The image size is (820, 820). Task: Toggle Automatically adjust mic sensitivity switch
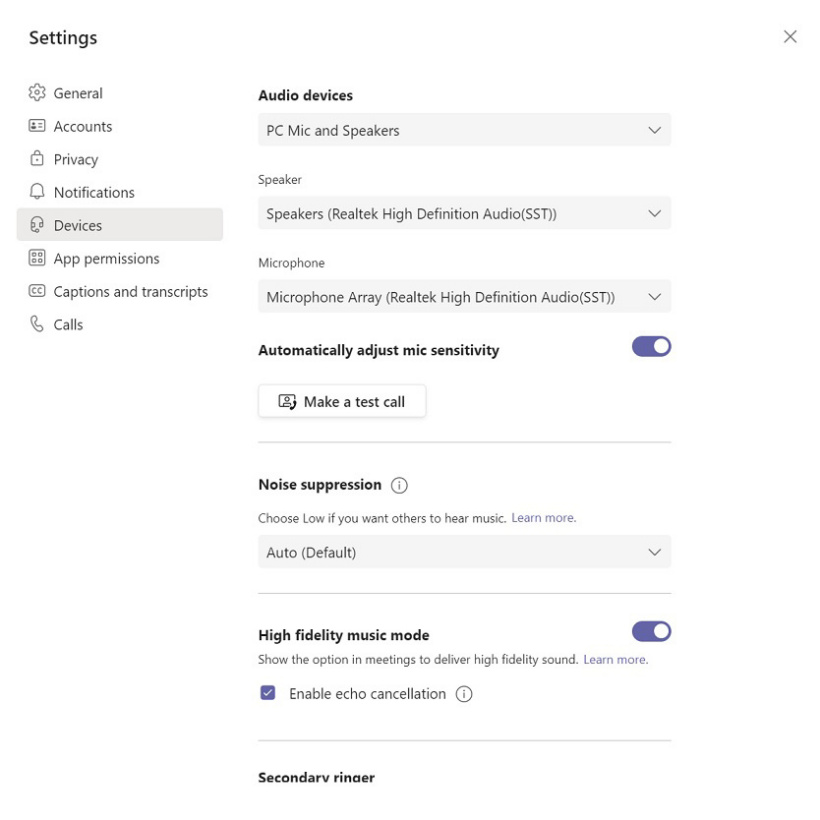651,347
